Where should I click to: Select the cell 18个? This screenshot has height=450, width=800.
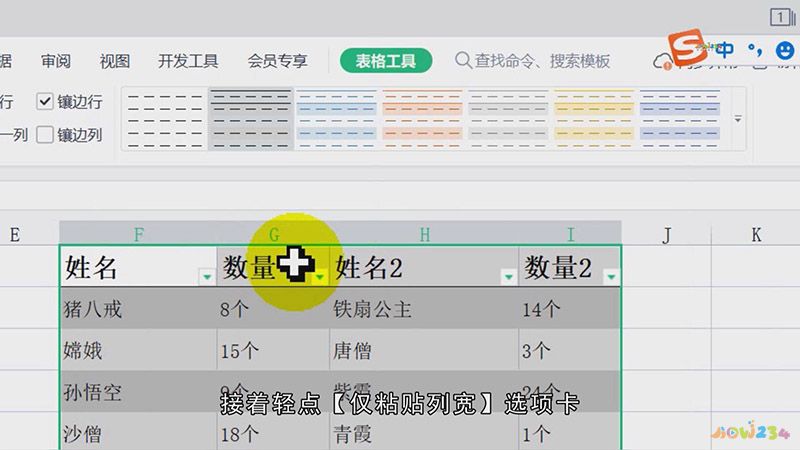pos(273,432)
